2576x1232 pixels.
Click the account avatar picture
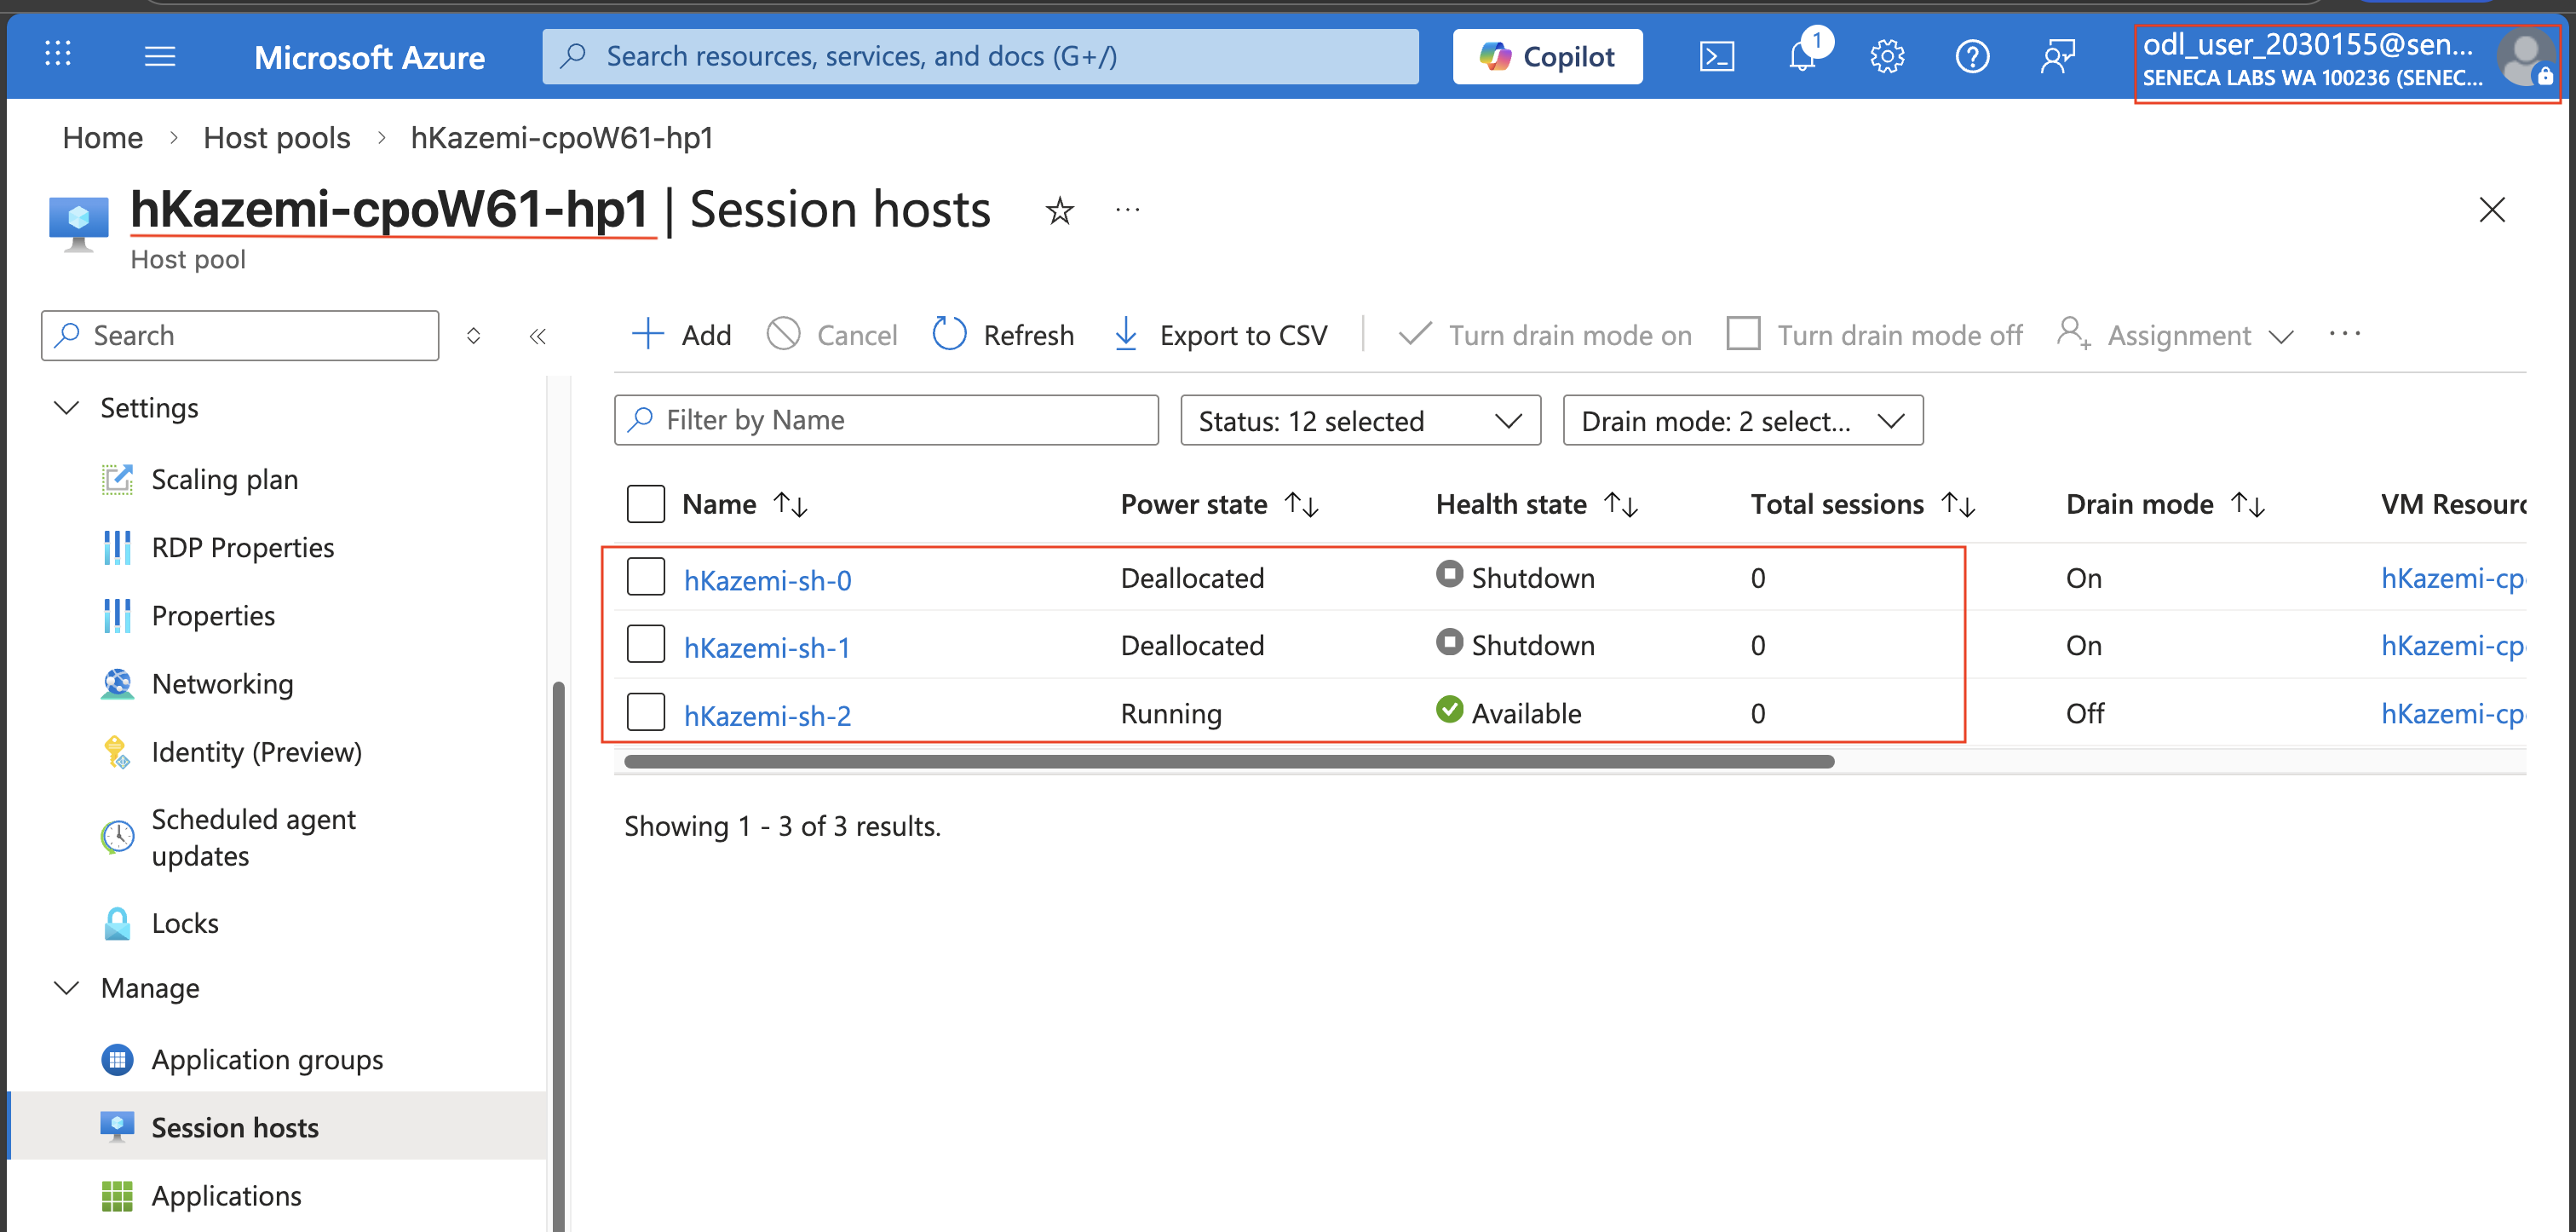[x=2525, y=58]
